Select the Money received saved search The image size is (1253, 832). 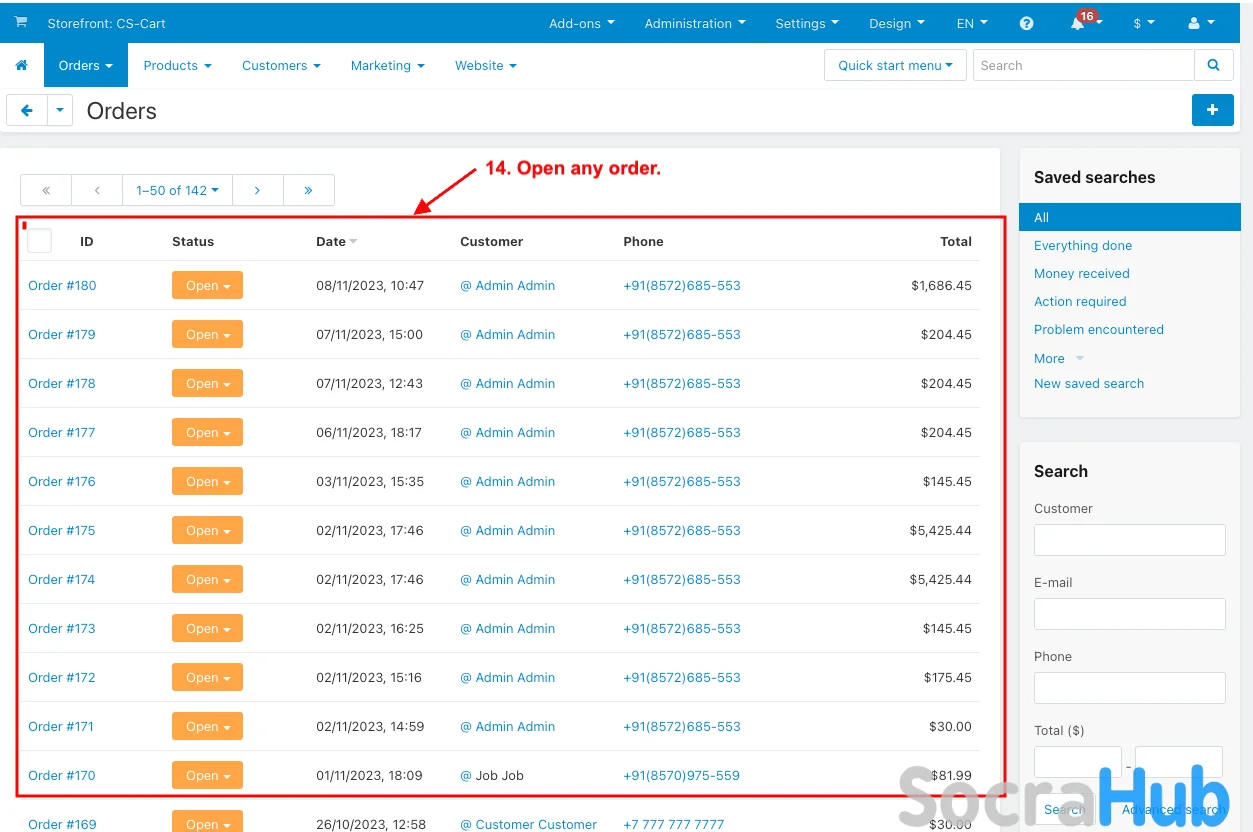click(x=1081, y=274)
